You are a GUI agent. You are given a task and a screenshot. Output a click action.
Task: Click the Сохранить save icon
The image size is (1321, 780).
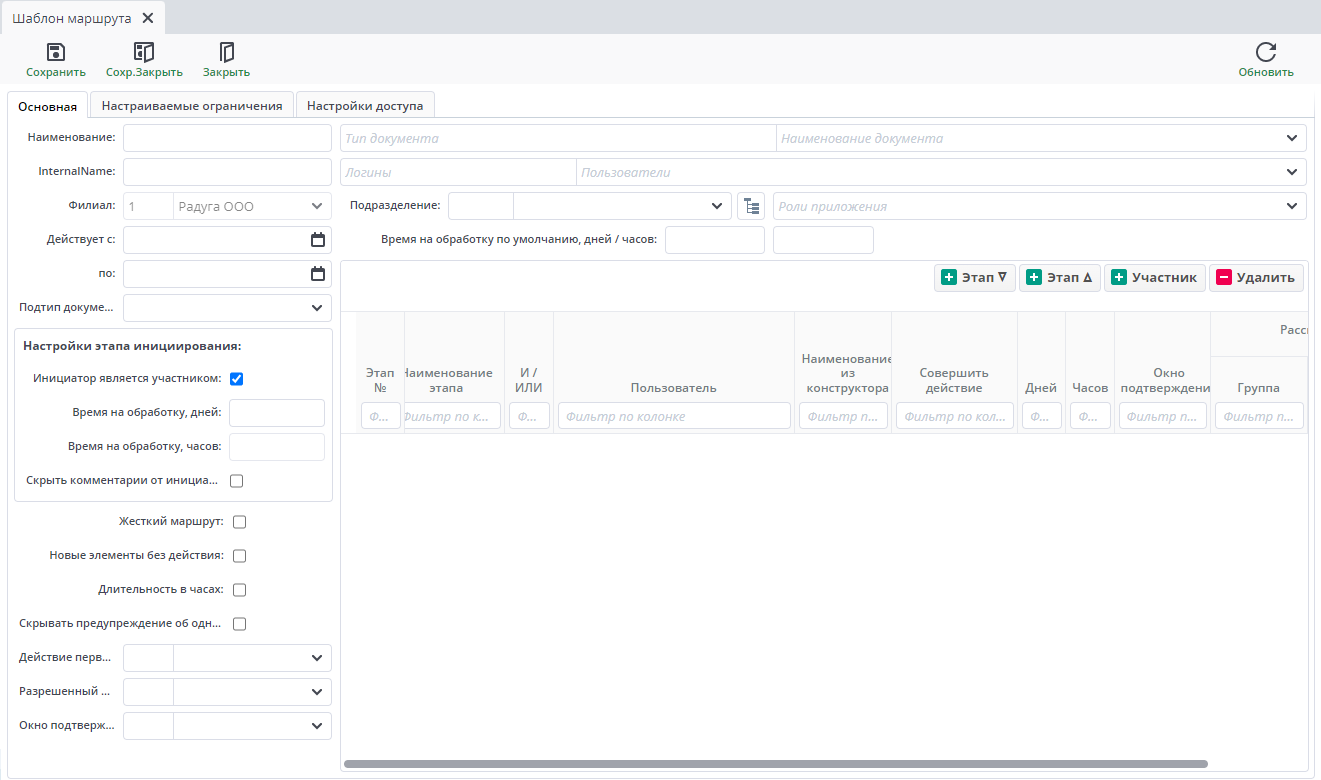pyautogui.click(x=56, y=52)
